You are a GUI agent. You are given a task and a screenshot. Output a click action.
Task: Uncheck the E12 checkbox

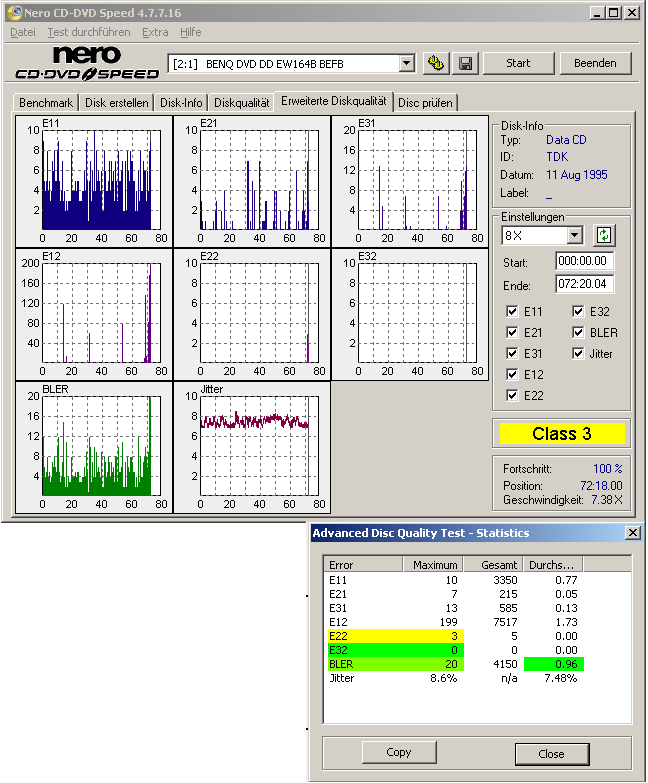[x=512, y=374]
